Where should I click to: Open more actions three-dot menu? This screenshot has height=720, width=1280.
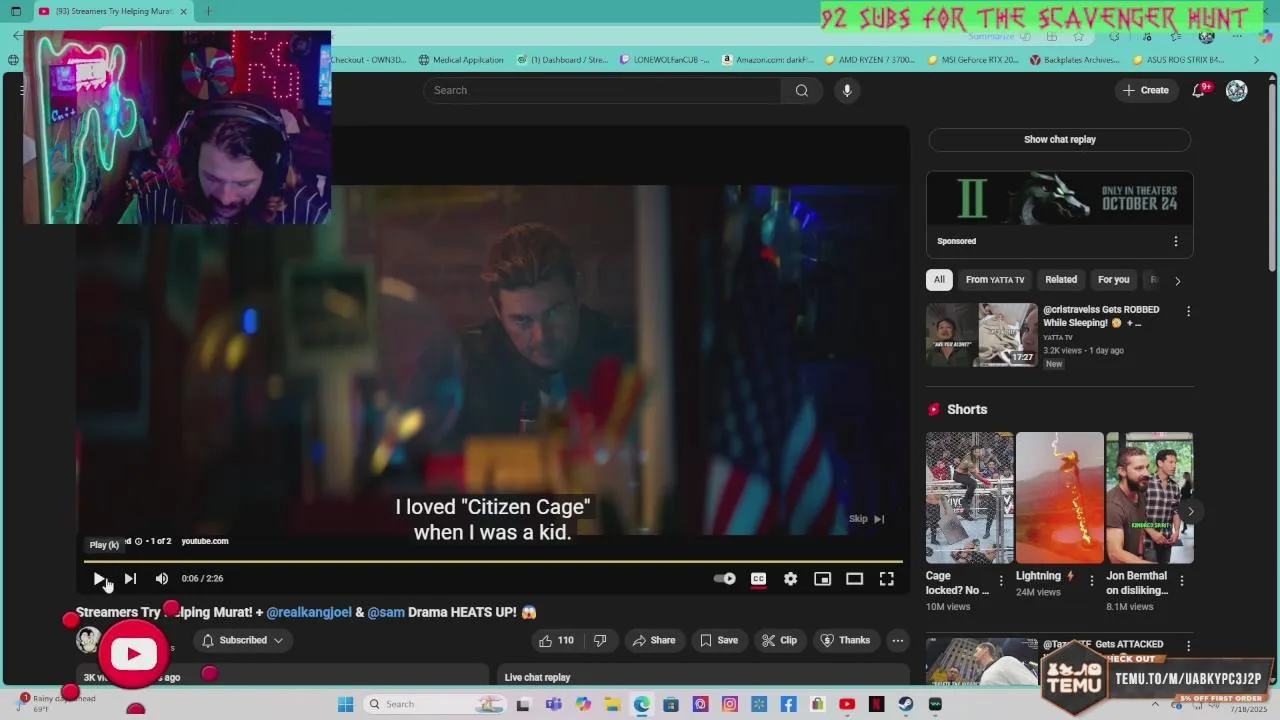tap(898, 640)
